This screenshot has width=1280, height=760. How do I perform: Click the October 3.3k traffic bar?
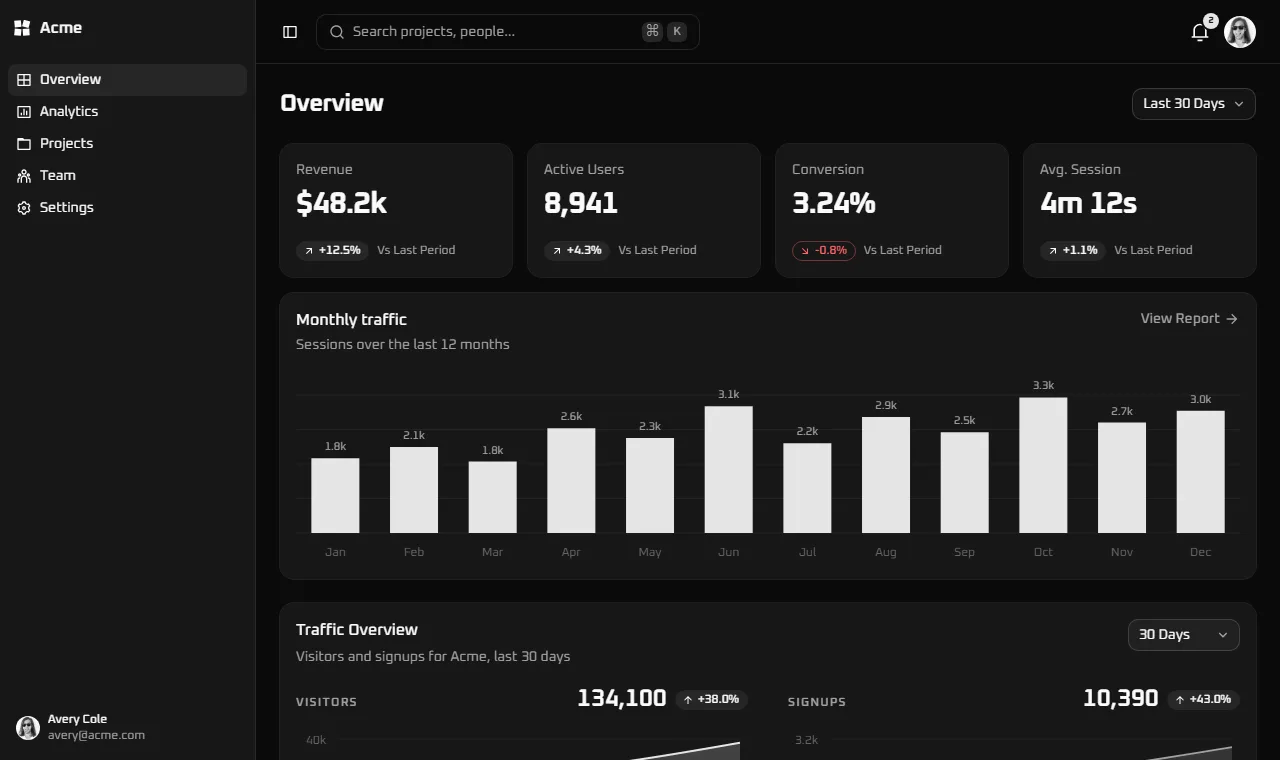(1043, 465)
